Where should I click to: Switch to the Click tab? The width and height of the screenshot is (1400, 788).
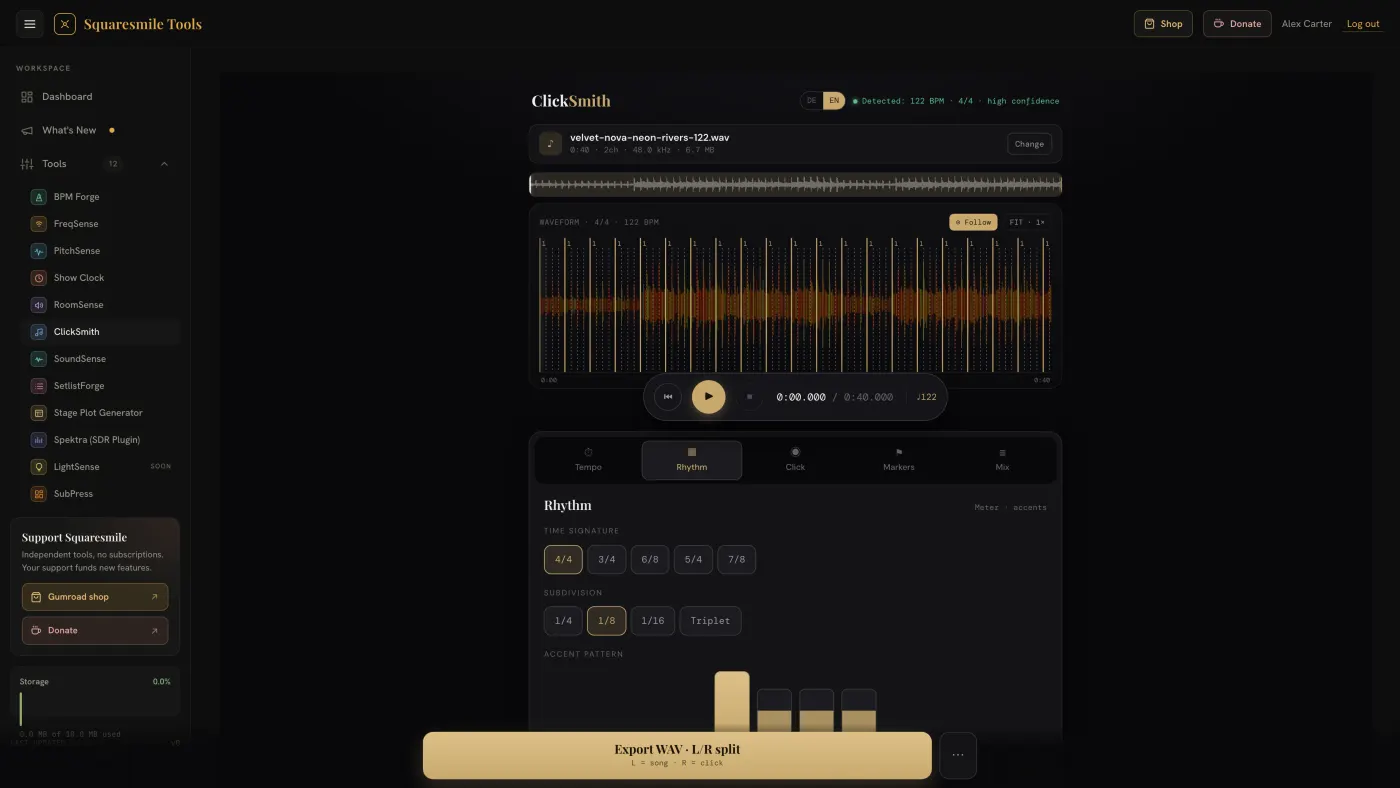coord(795,460)
